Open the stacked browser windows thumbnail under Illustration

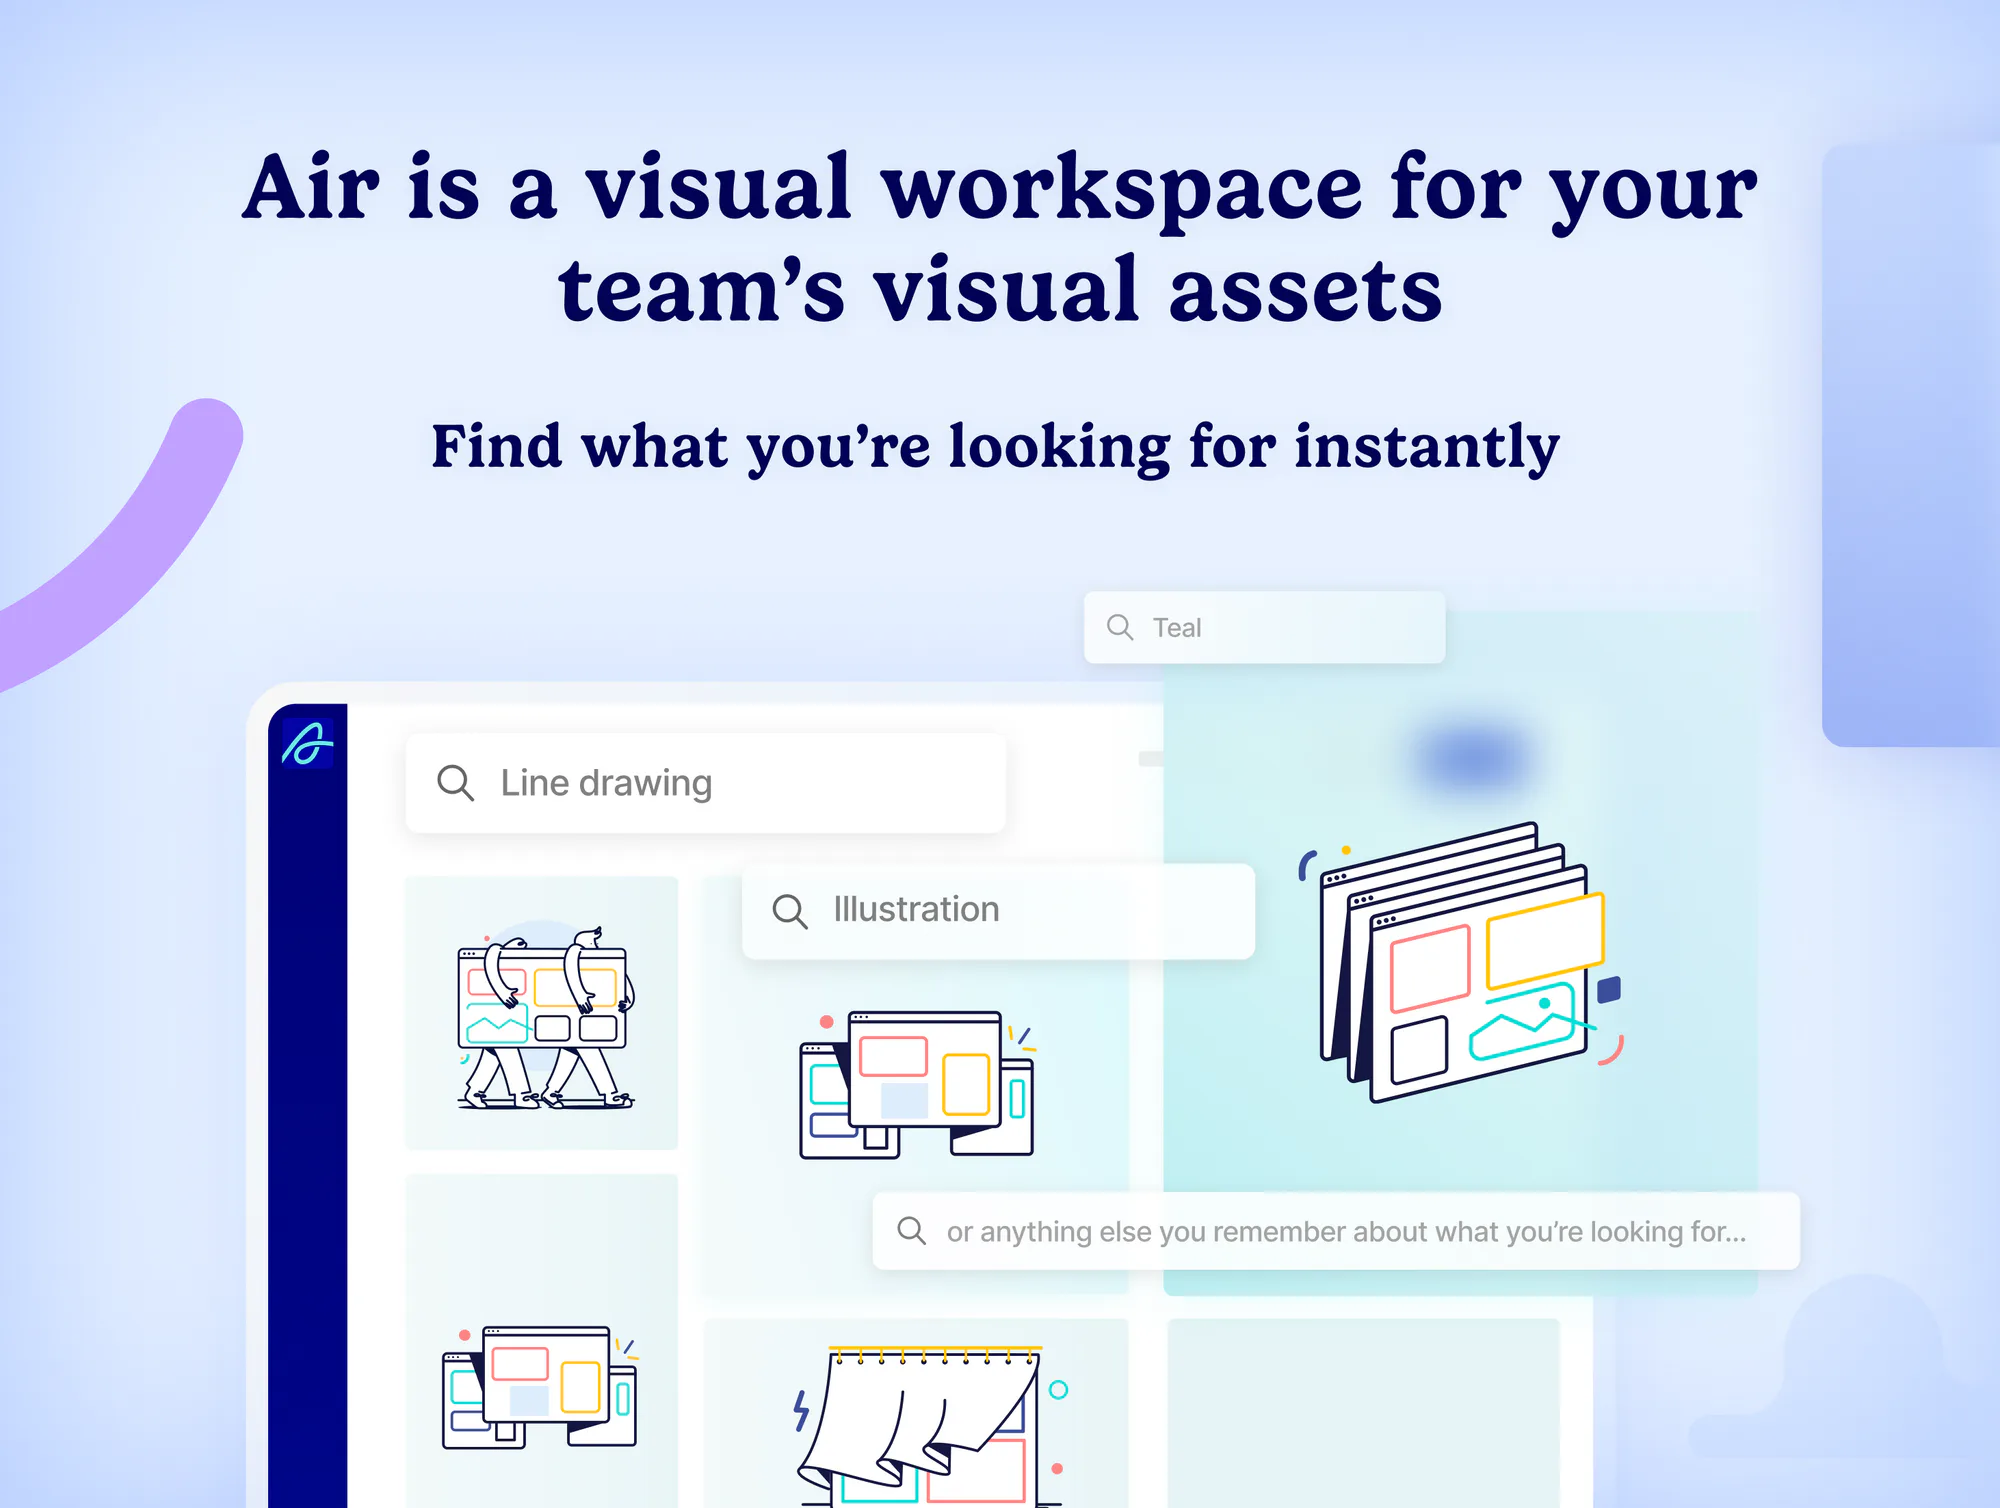pyautogui.click(x=916, y=1085)
